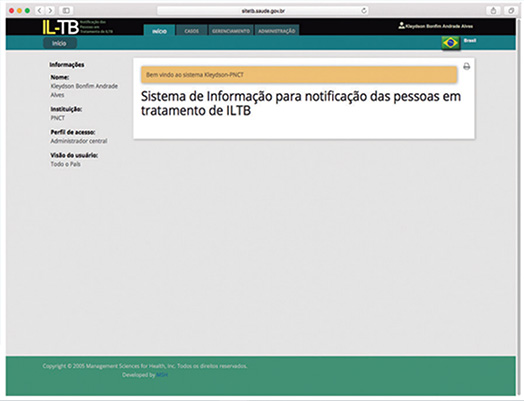Click the orange welcome message banner

(x=299, y=75)
